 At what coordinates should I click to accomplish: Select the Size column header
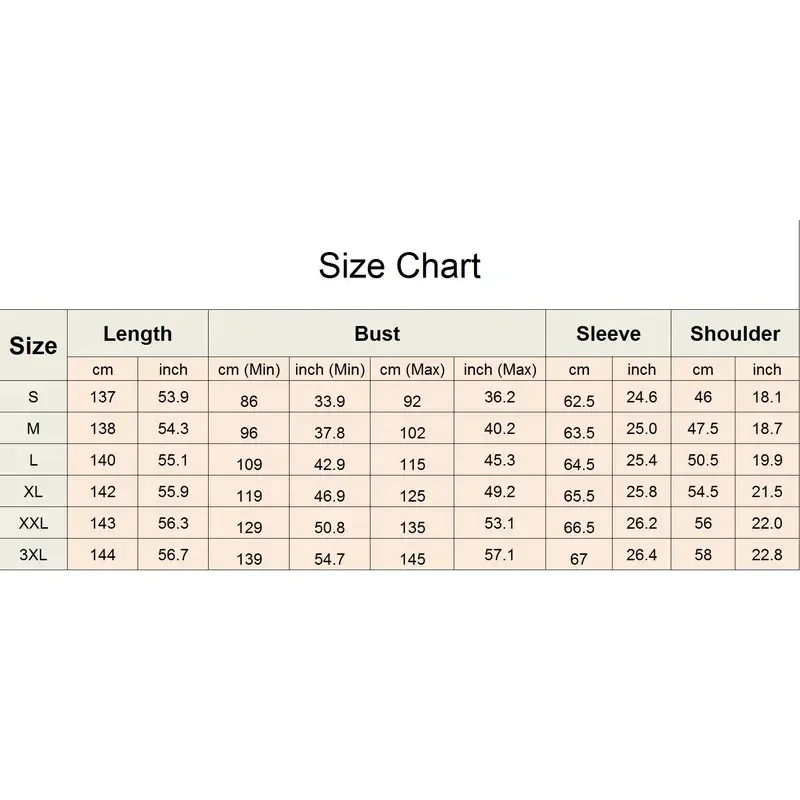pyautogui.click(x=33, y=345)
